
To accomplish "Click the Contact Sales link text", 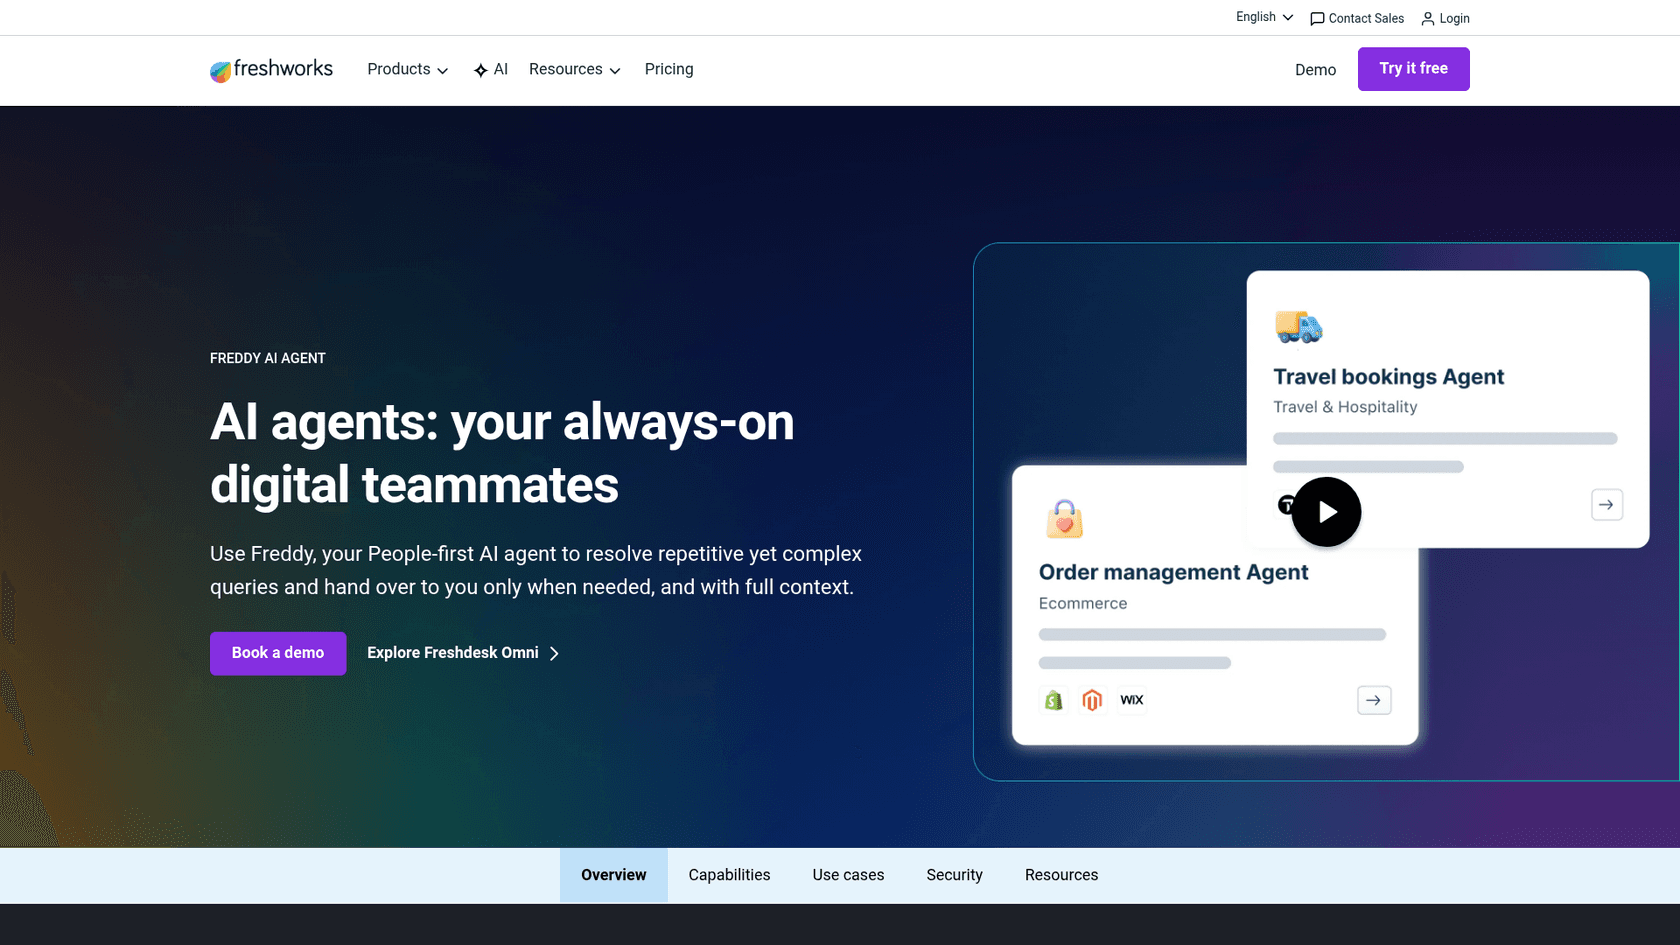I will coord(1366,19).
